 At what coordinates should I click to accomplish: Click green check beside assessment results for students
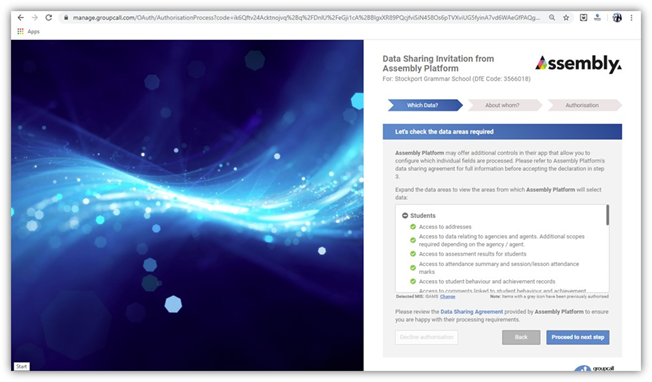click(413, 254)
